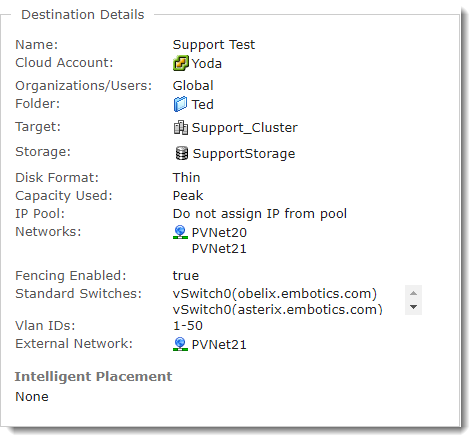Click the Ted folder name
Image resolution: width=476 pixels, height=442 pixels.
[x=203, y=104]
